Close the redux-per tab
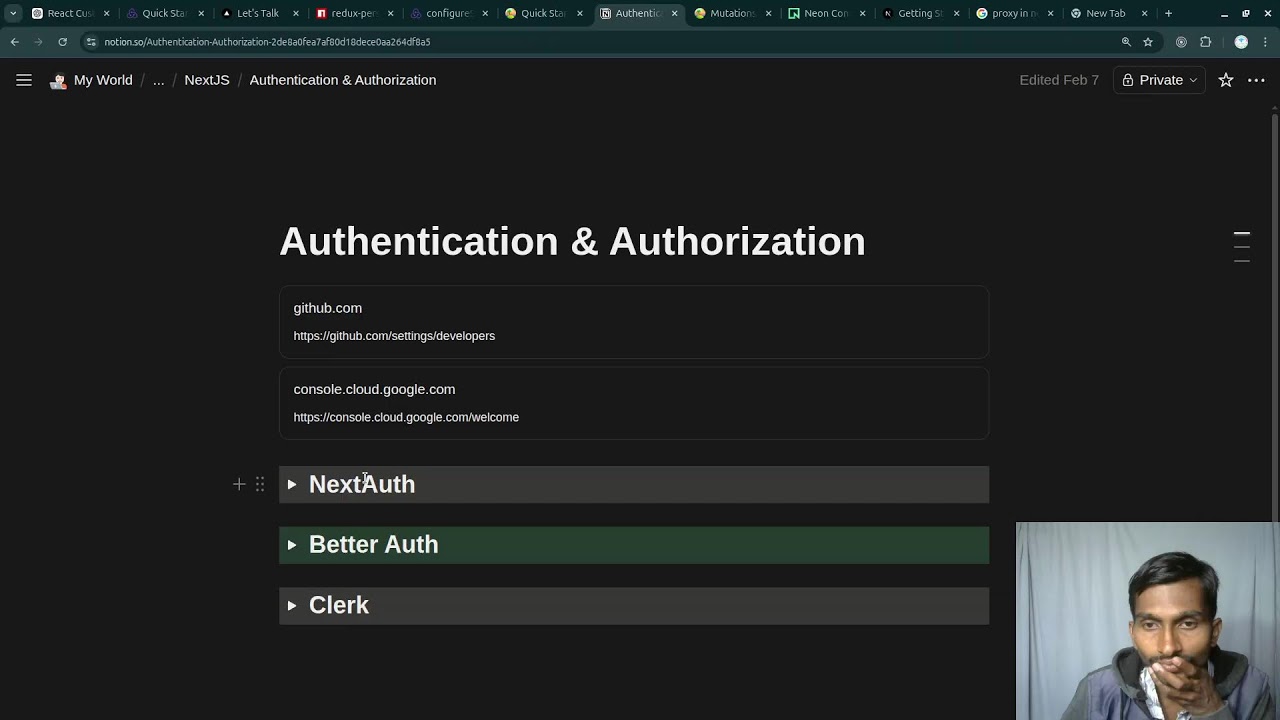The height and width of the screenshot is (720, 1280). coord(390,13)
